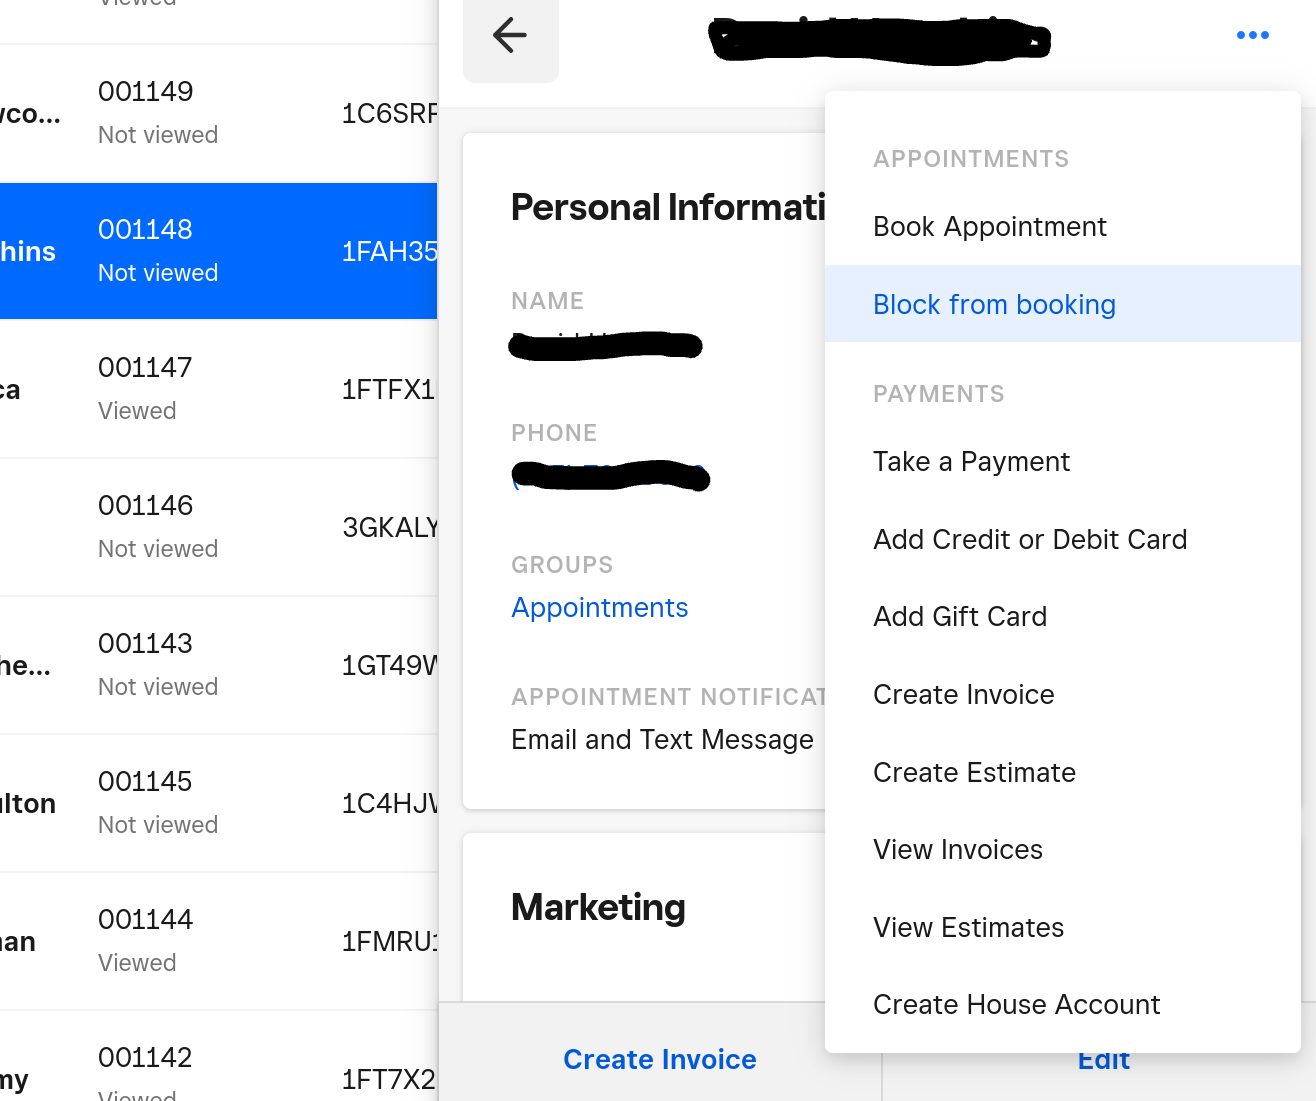This screenshot has height=1101, width=1316.
Task: Choose Block from booking option
Action: [994, 304]
